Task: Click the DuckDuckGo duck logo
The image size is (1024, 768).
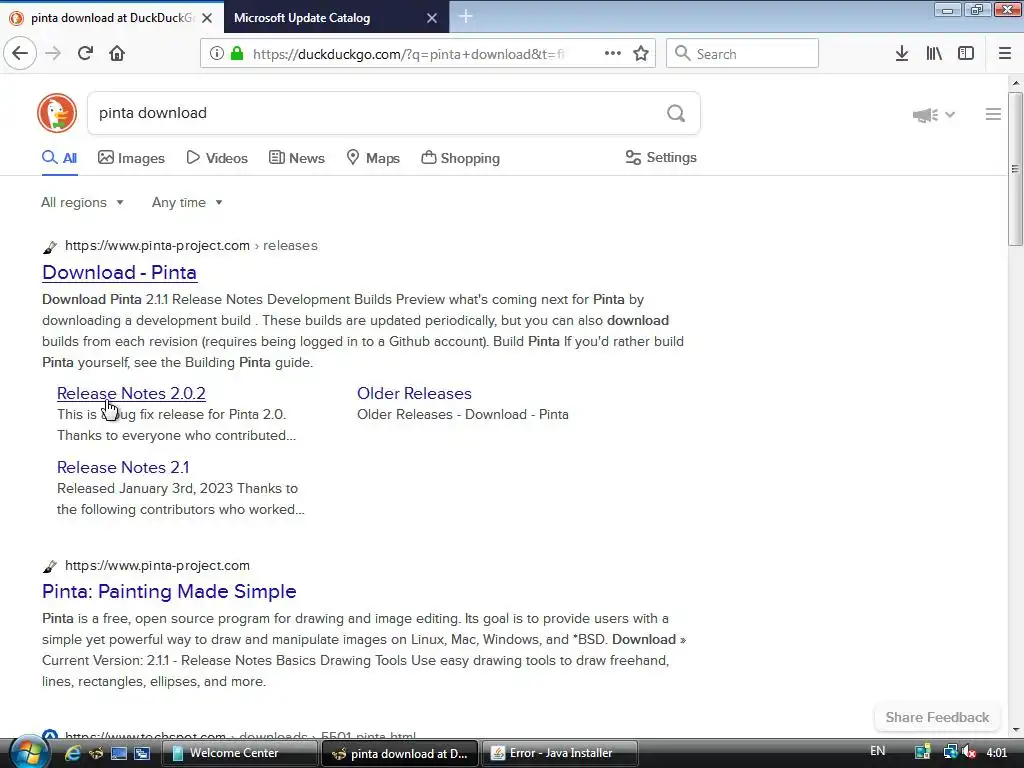Action: click(57, 113)
